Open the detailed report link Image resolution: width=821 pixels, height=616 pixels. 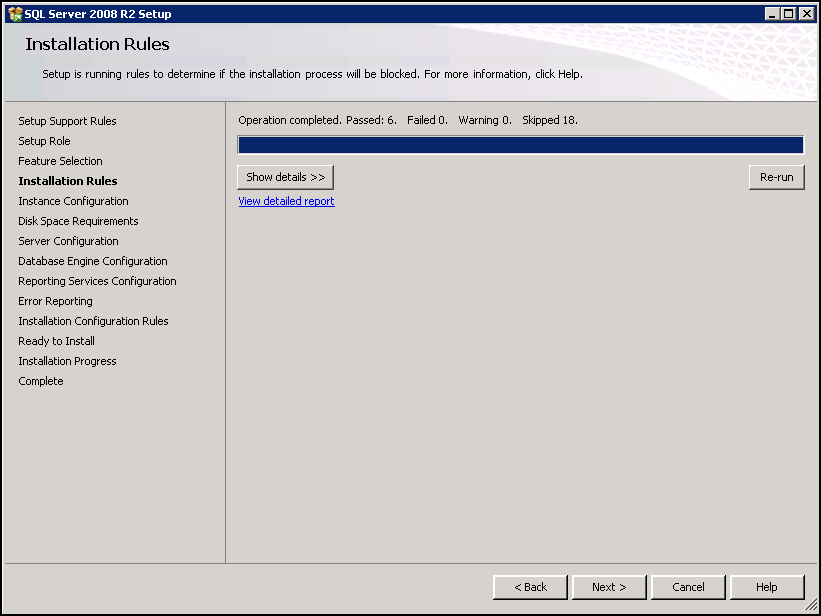coord(286,200)
